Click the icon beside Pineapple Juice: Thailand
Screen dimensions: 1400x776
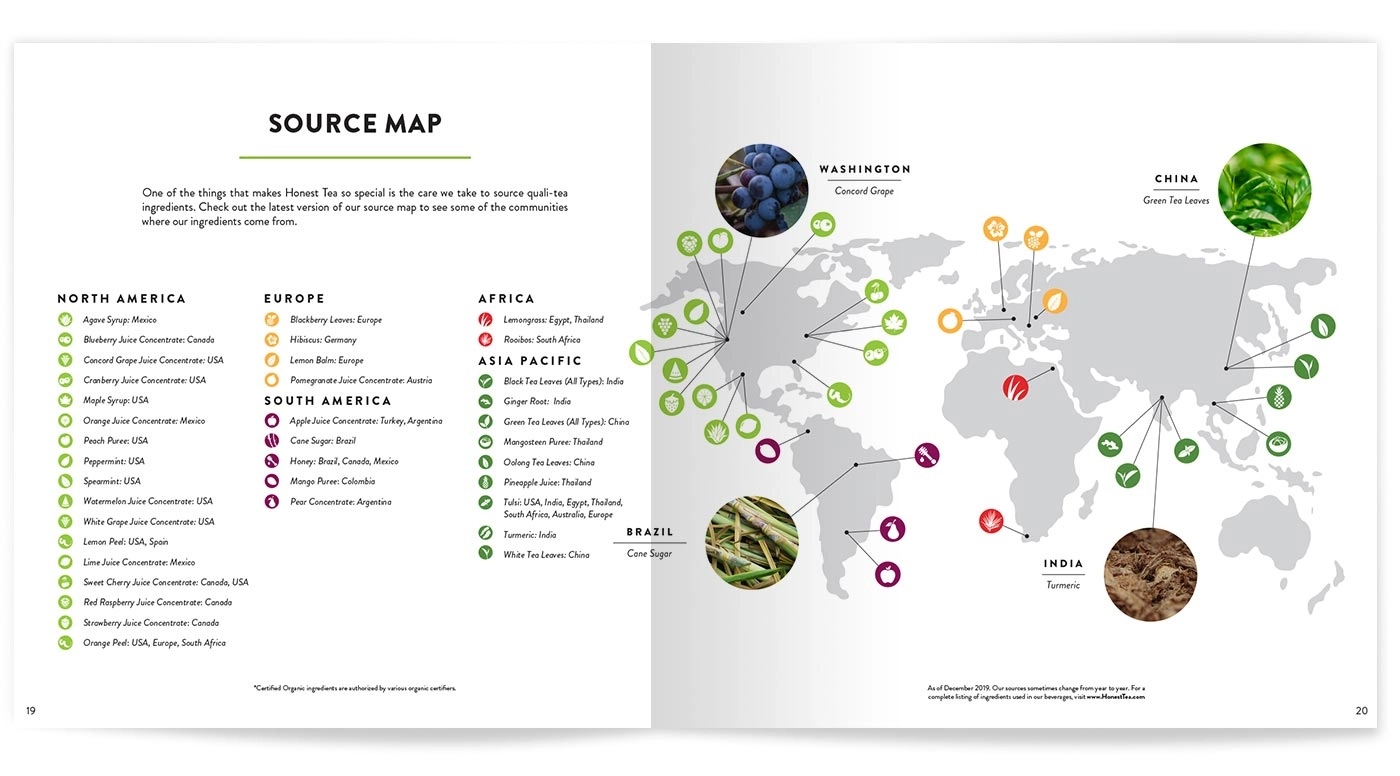pyautogui.click(x=485, y=482)
